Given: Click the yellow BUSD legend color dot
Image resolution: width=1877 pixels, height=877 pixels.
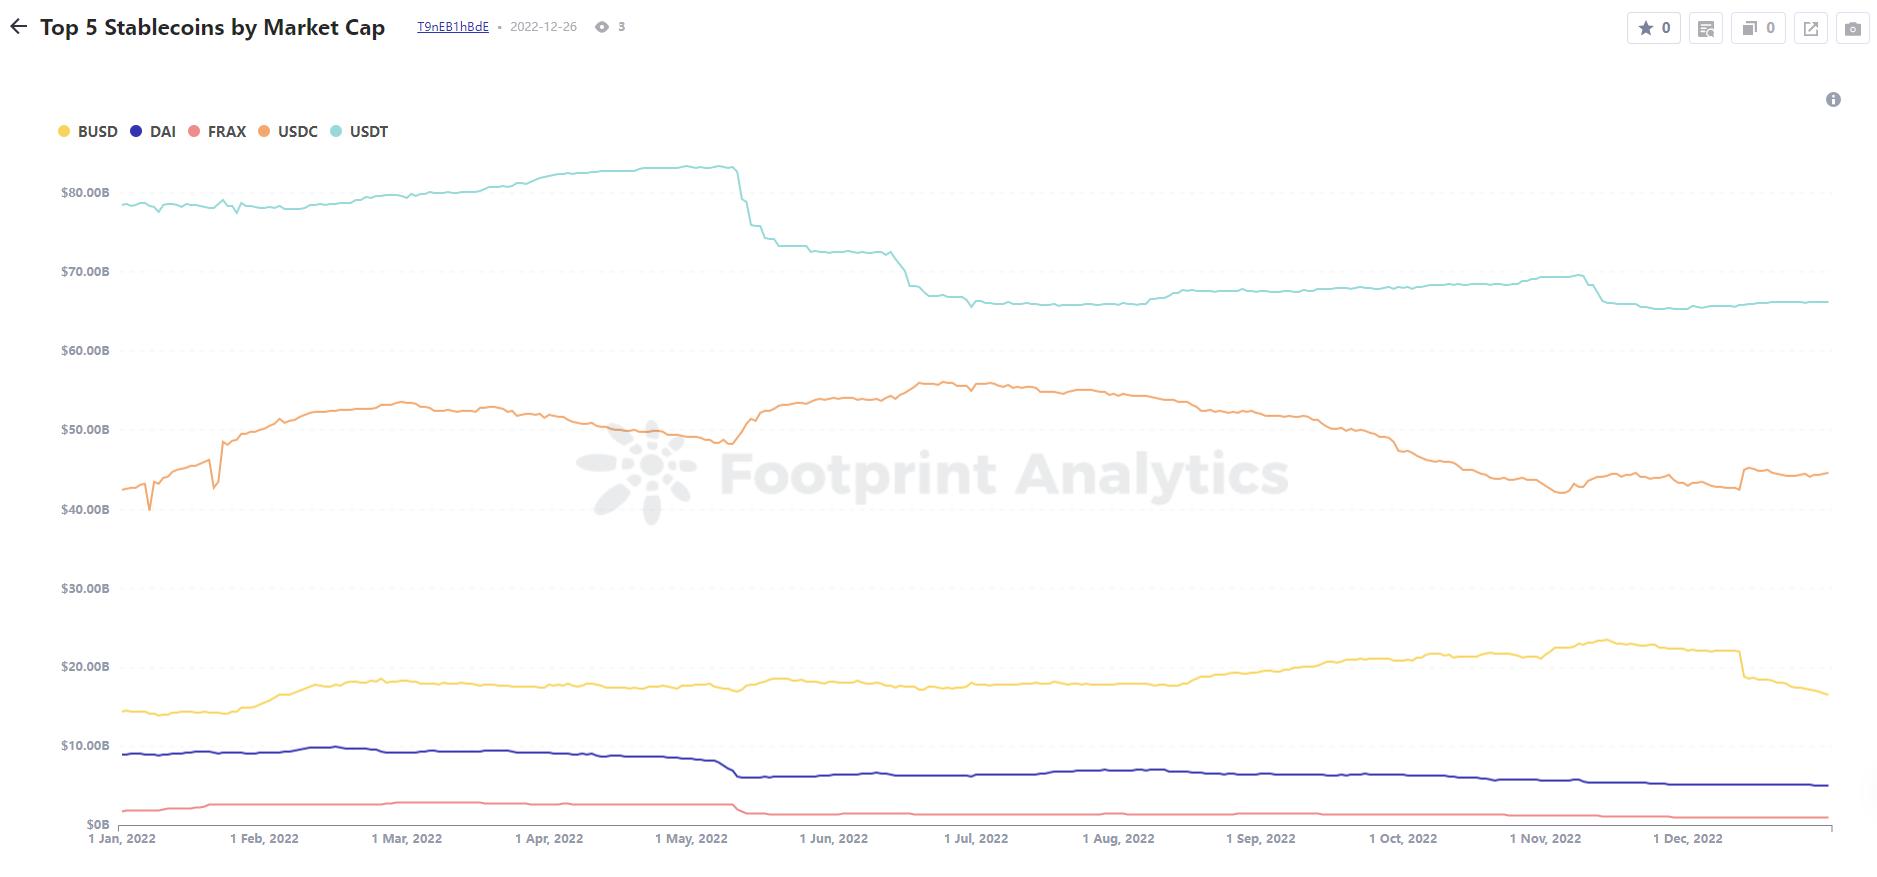Looking at the screenshot, I should (64, 132).
